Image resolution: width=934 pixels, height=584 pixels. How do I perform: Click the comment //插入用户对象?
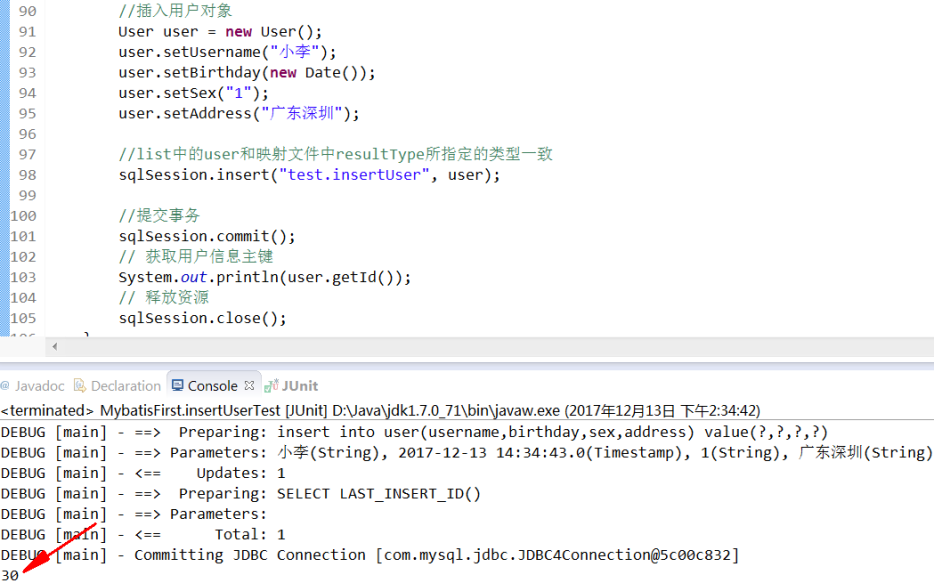coord(175,11)
